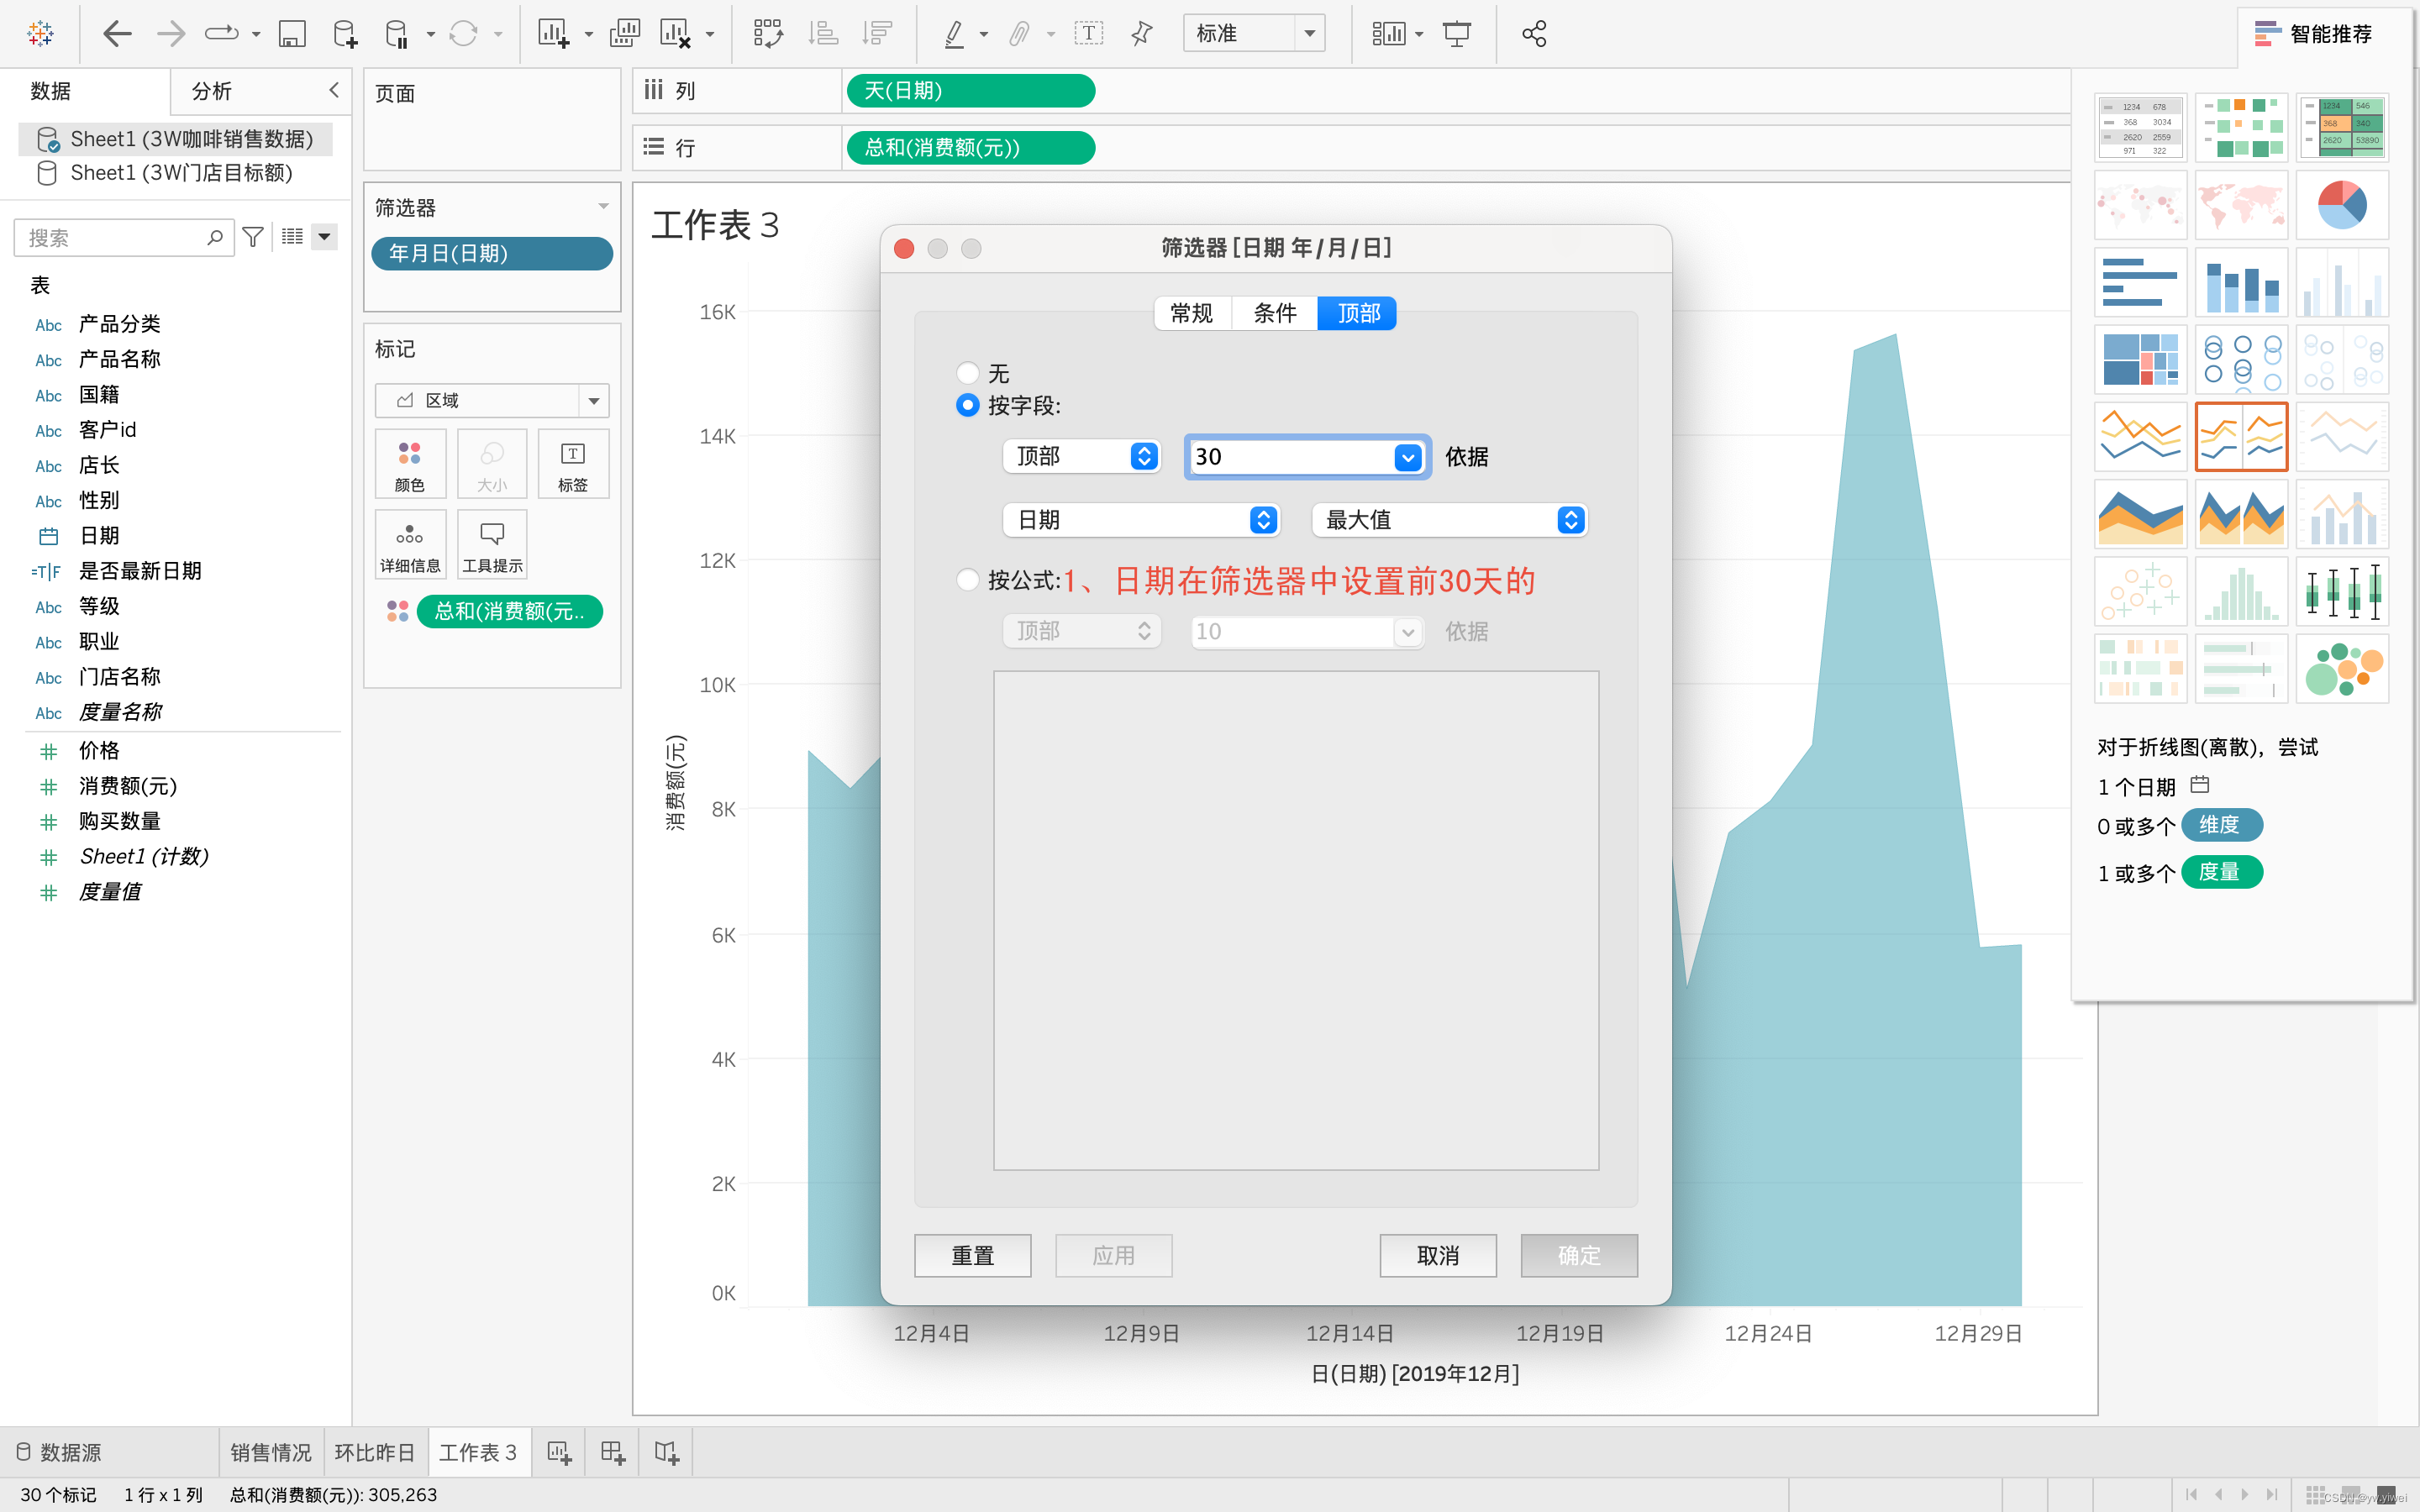The width and height of the screenshot is (2420, 1512).
Task: Click the New dashboard tab icon
Action: [x=612, y=1452]
